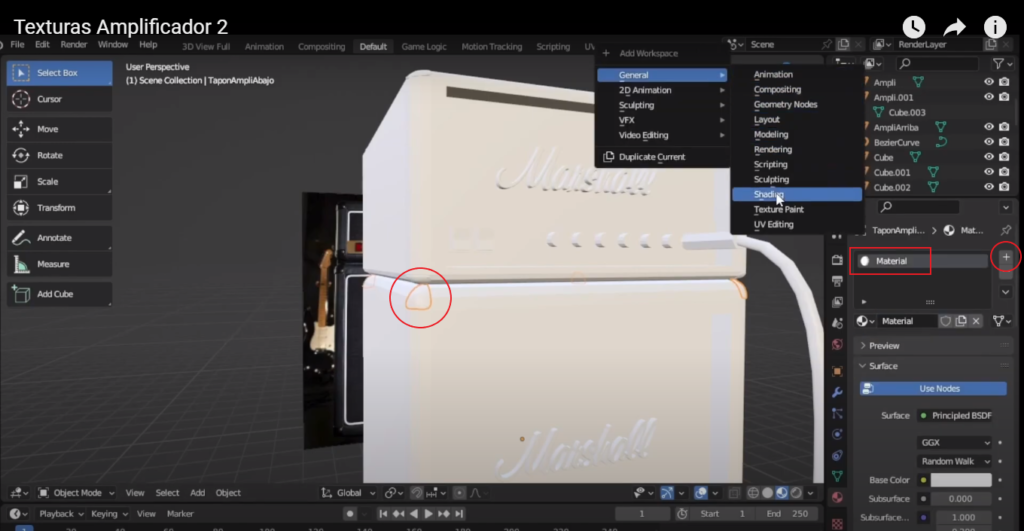Choose the Measure tool
Image resolution: width=1024 pixels, height=531 pixels.
59,264
